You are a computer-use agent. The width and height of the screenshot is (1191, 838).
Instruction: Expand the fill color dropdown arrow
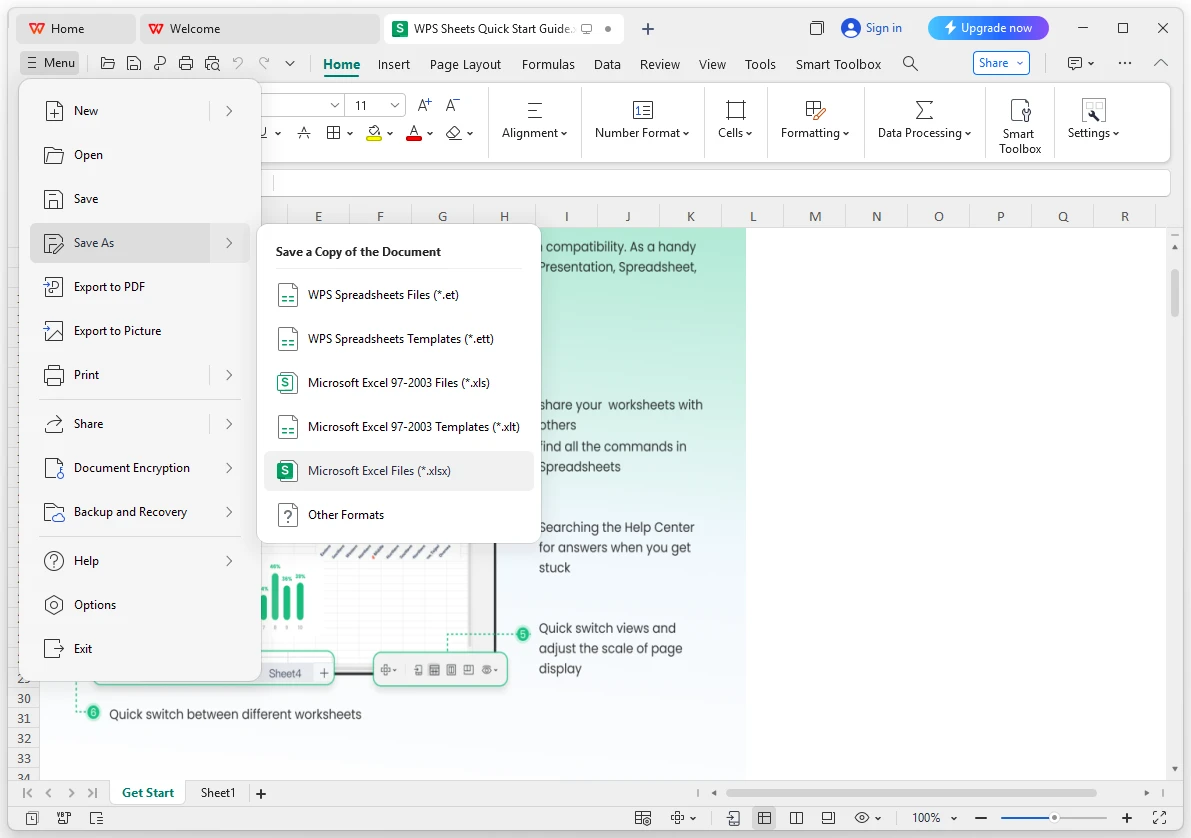tap(390, 134)
